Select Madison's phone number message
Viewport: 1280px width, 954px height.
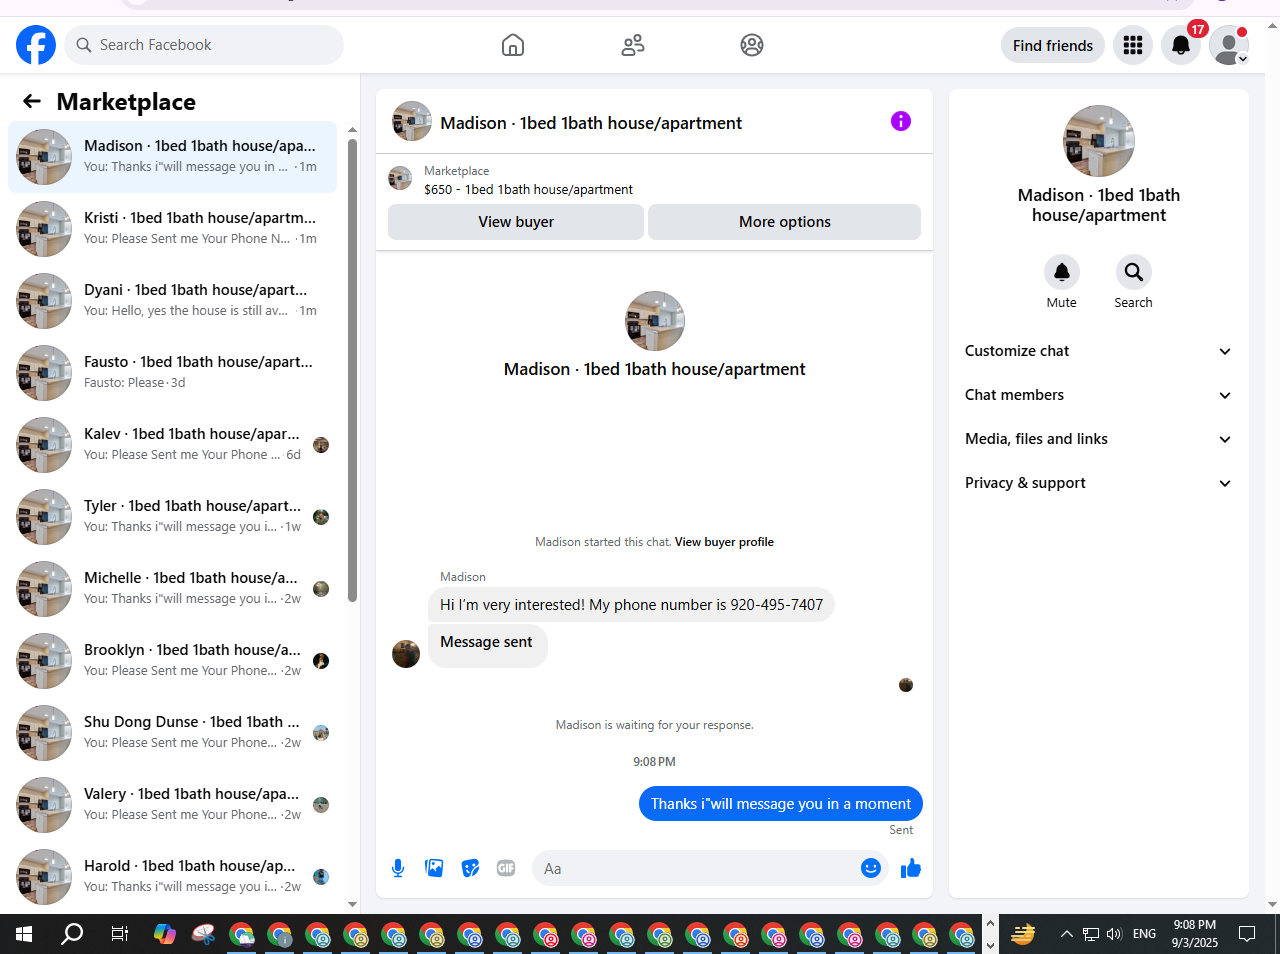631,605
